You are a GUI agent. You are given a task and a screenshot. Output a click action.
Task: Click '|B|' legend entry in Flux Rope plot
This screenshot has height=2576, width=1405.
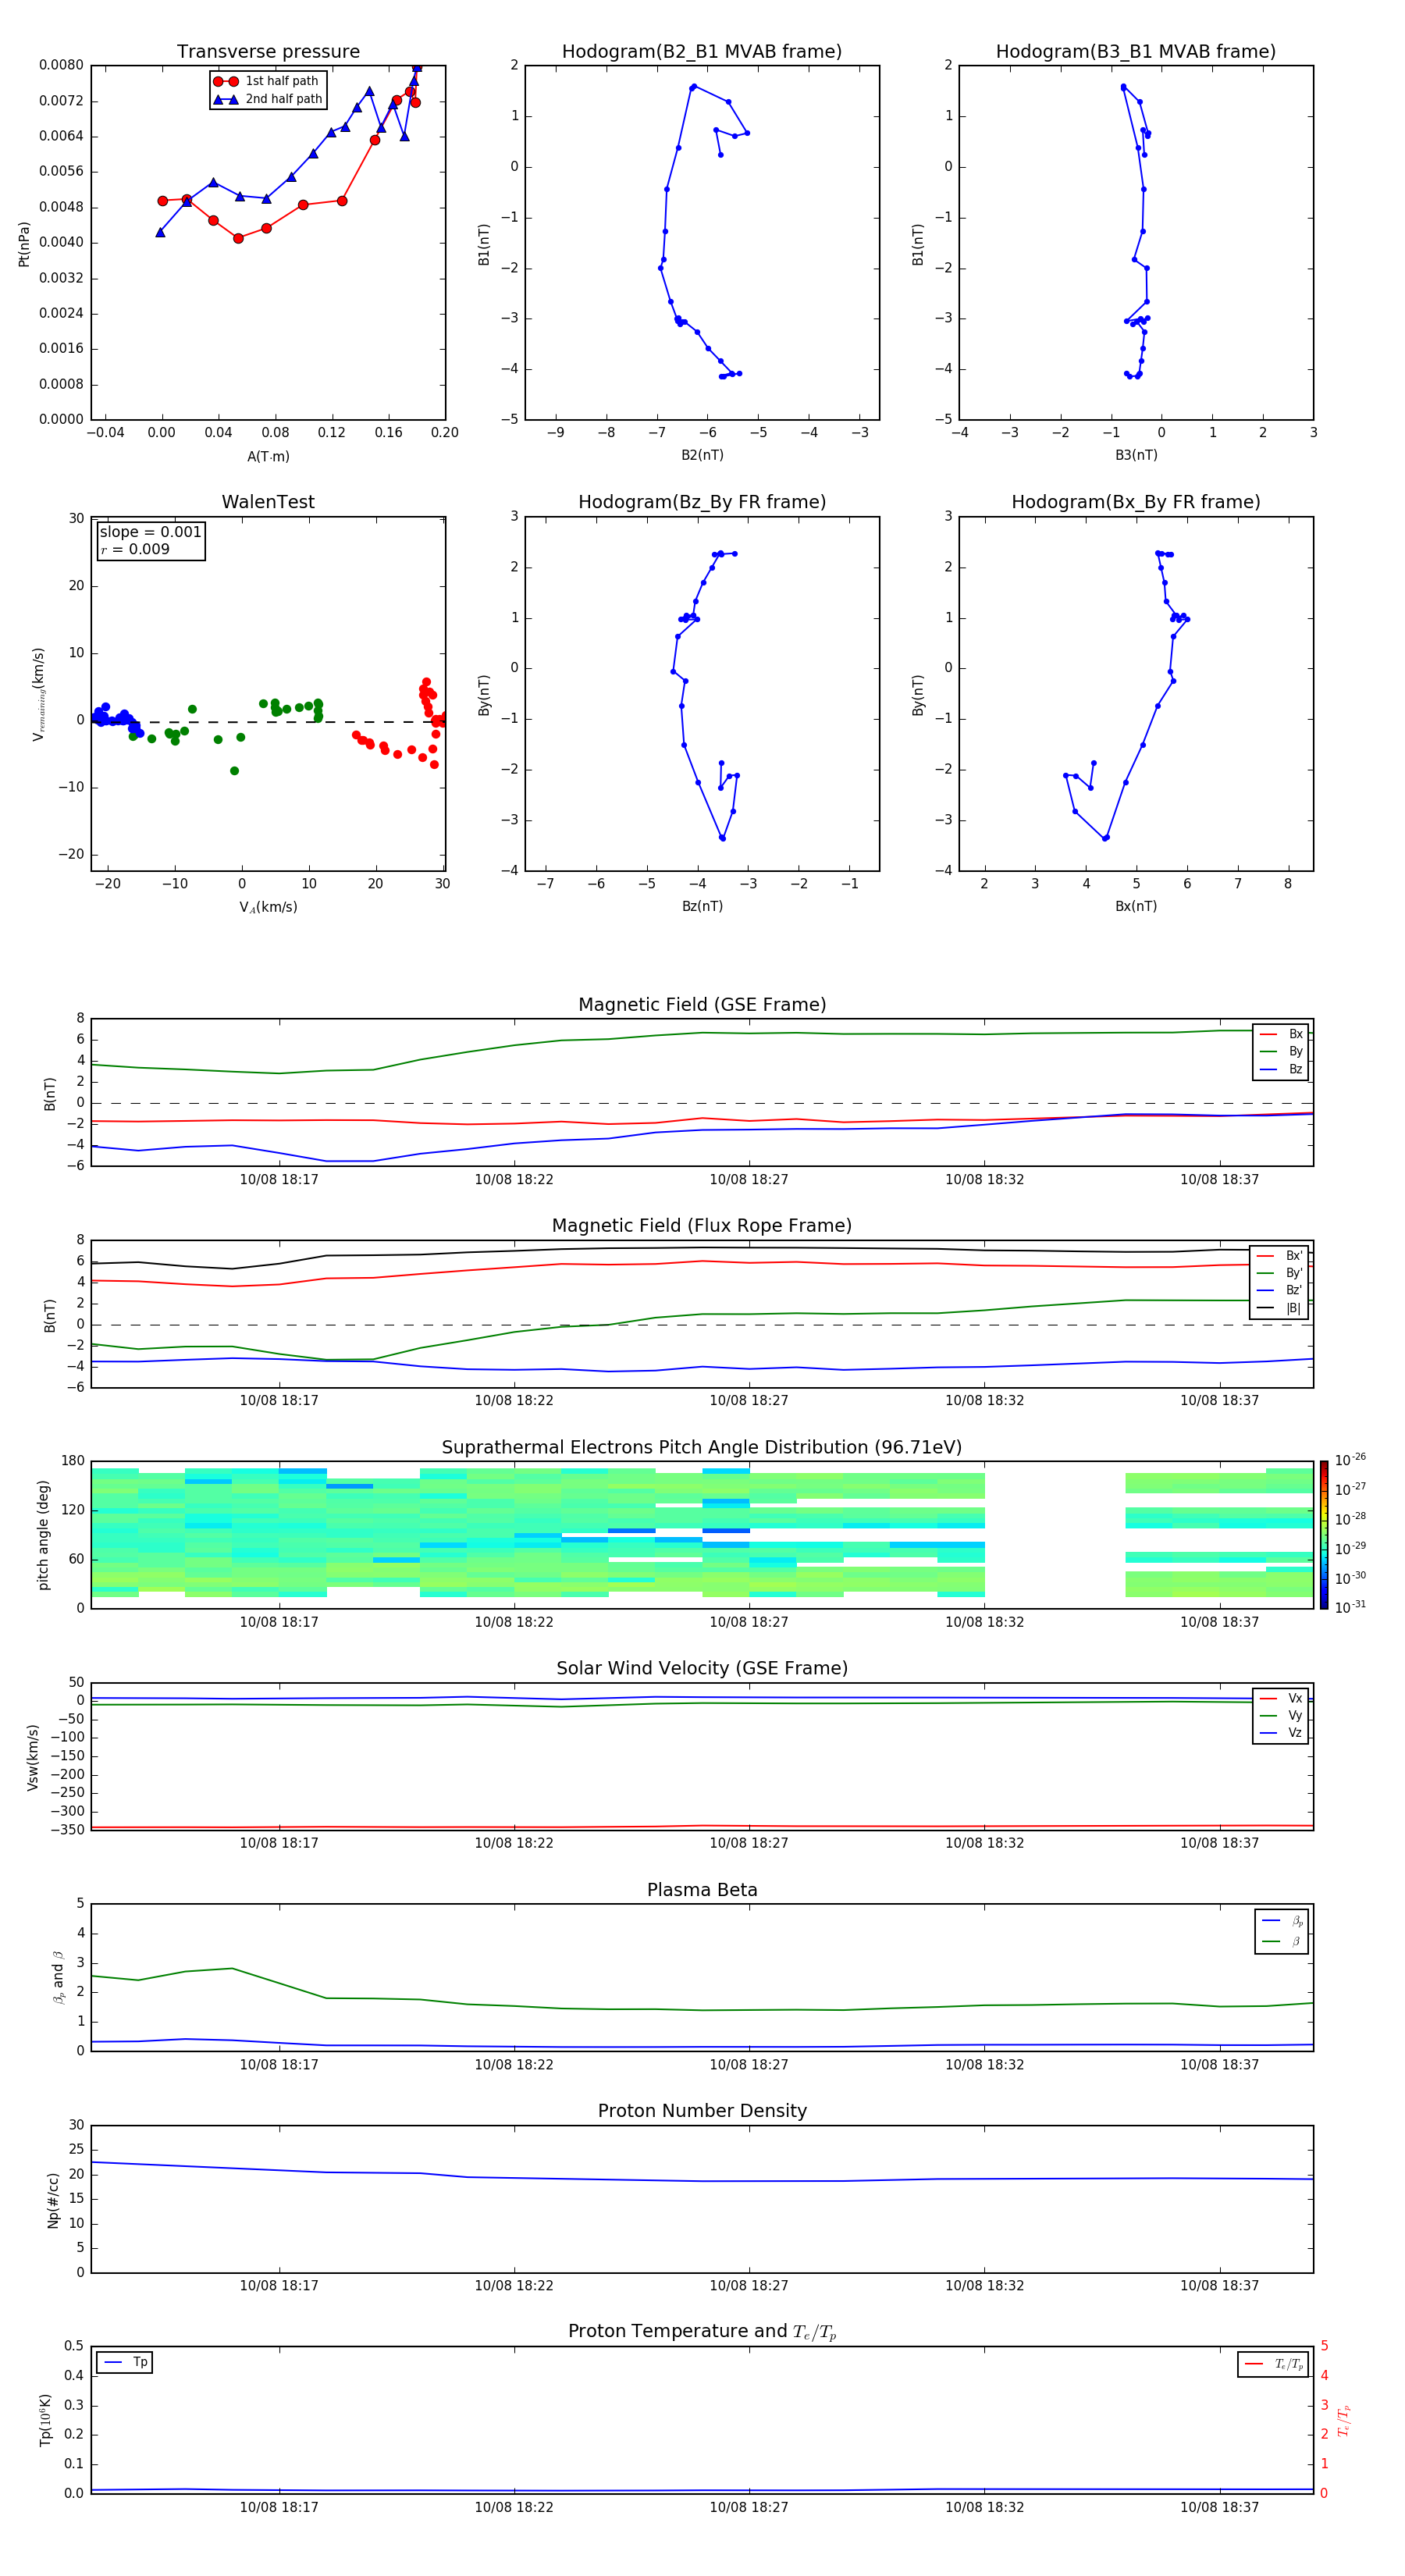1279,1308
